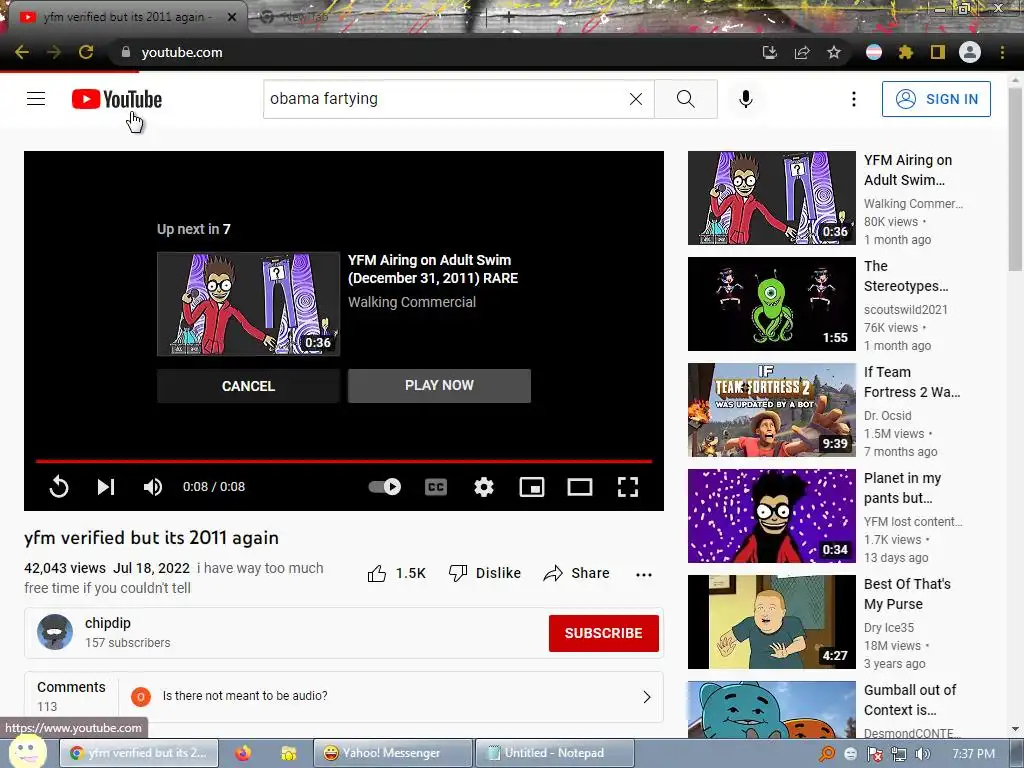The width and height of the screenshot is (1024, 768).
Task: Open the extensions puzzle icon
Action: pos(906,52)
